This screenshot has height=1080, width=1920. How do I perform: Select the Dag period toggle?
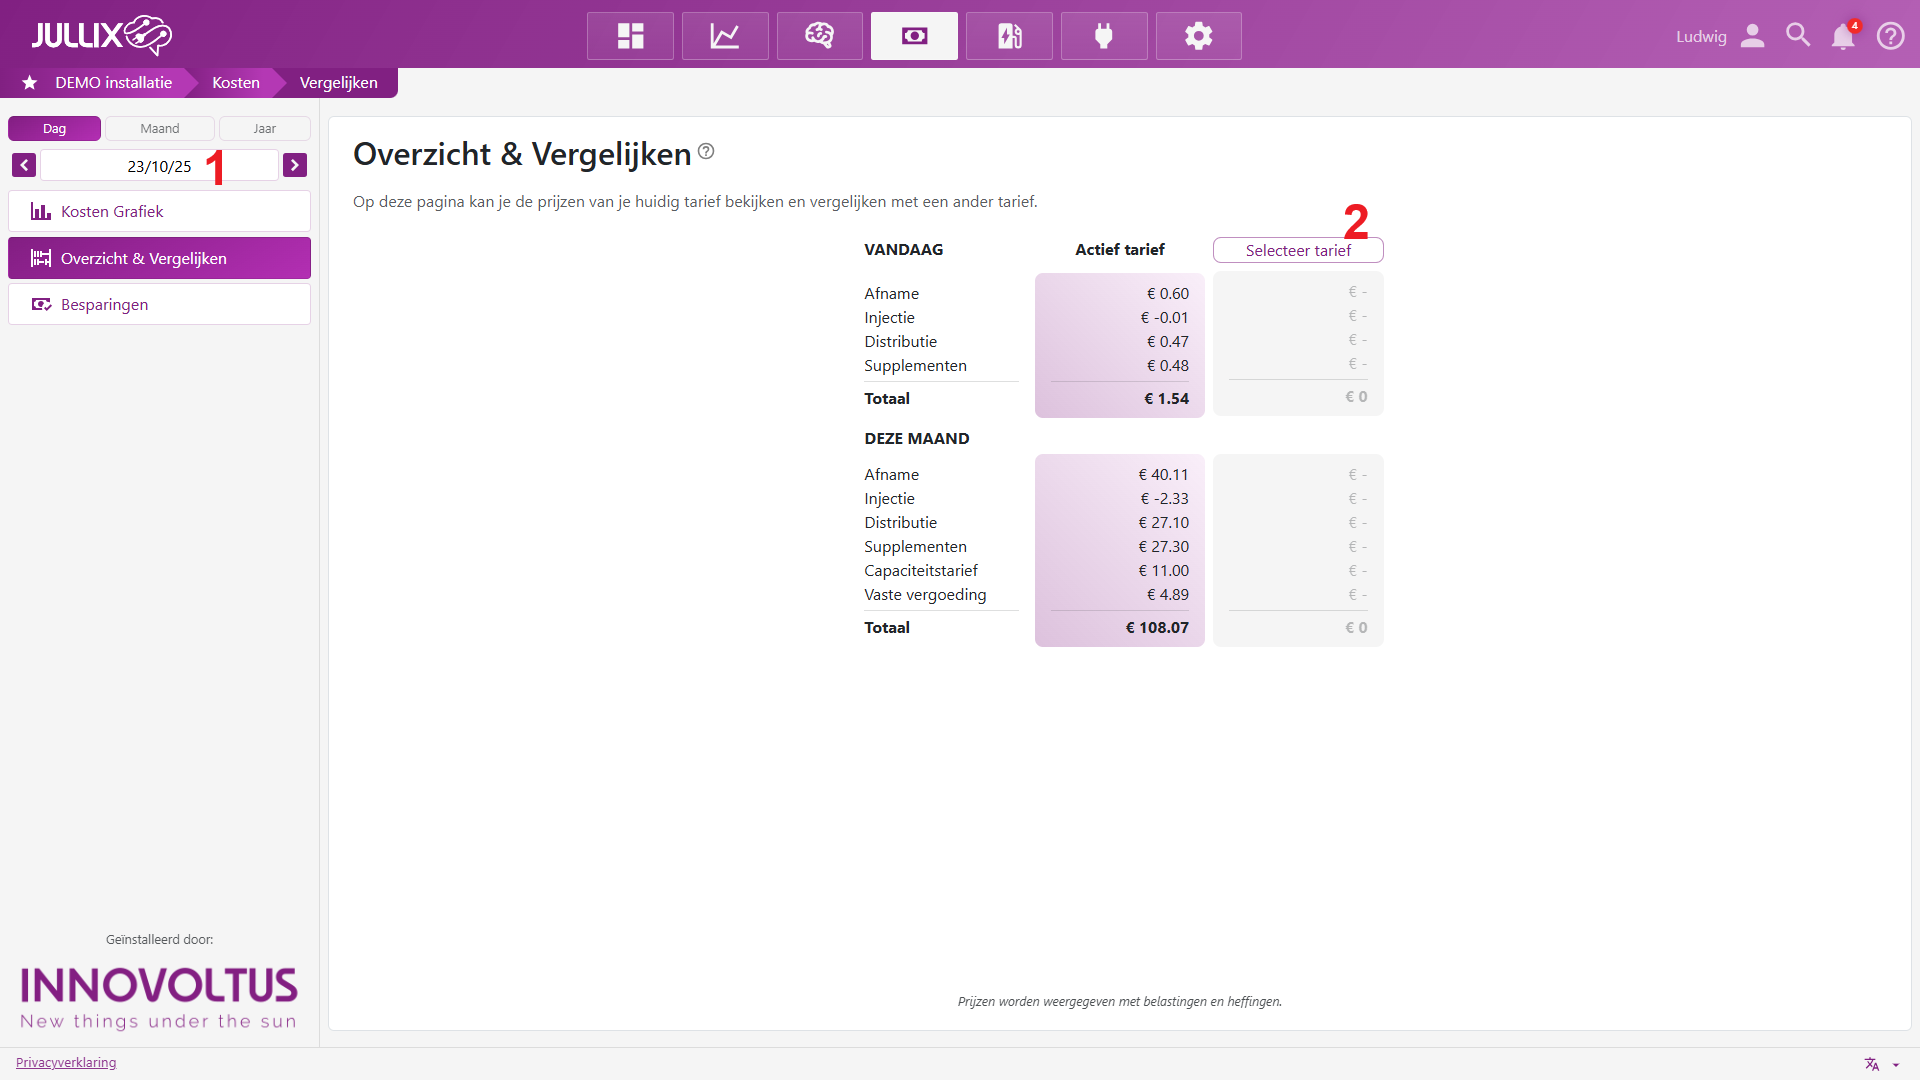[54, 128]
